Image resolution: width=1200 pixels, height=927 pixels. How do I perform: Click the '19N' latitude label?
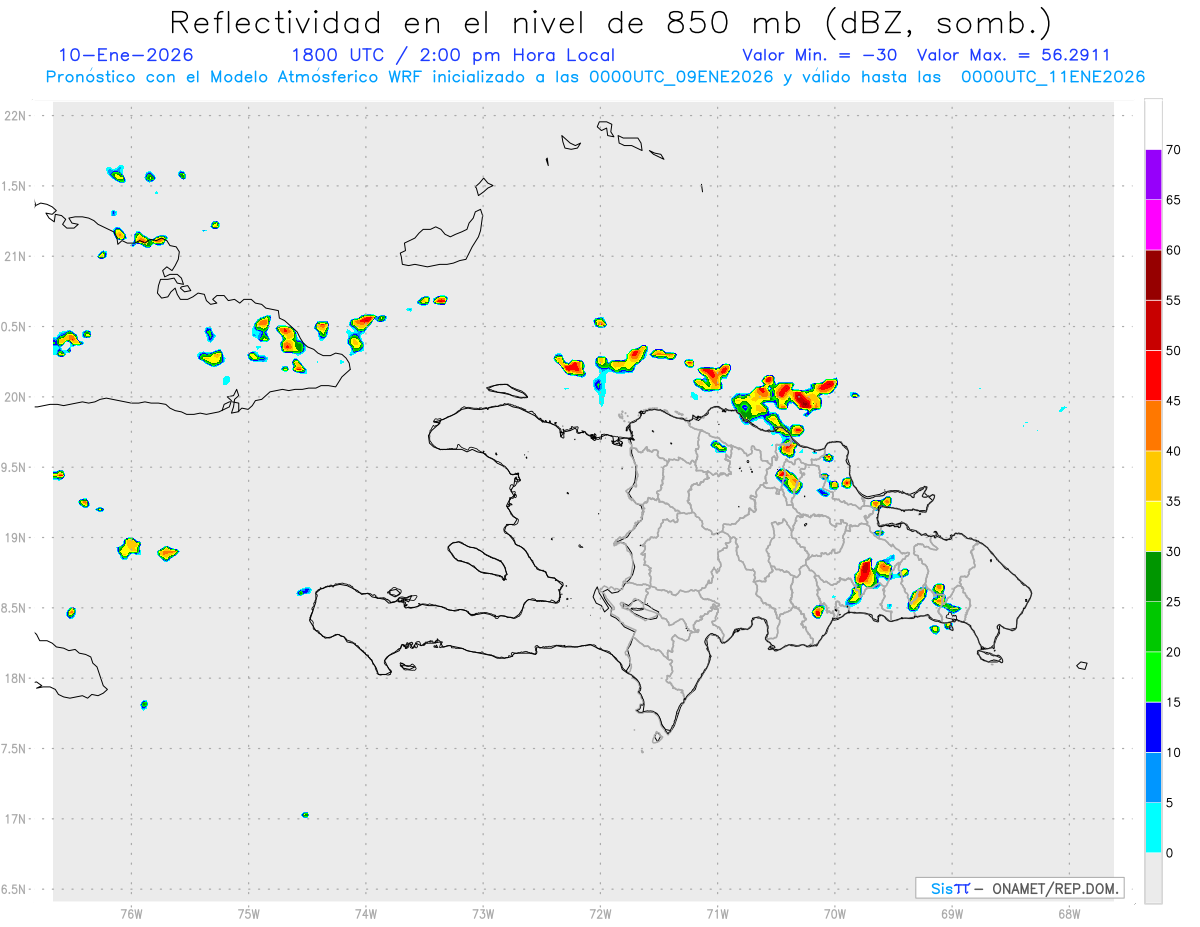[x=17, y=538]
